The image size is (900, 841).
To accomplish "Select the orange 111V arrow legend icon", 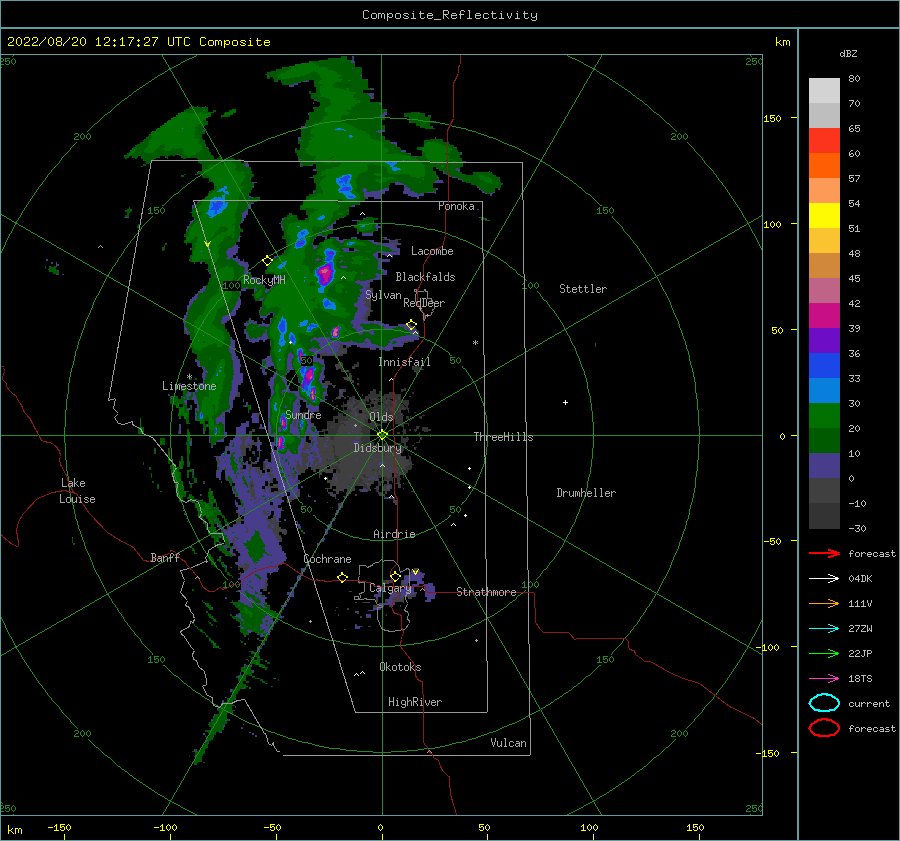I will pyautogui.click(x=824, y=603).
